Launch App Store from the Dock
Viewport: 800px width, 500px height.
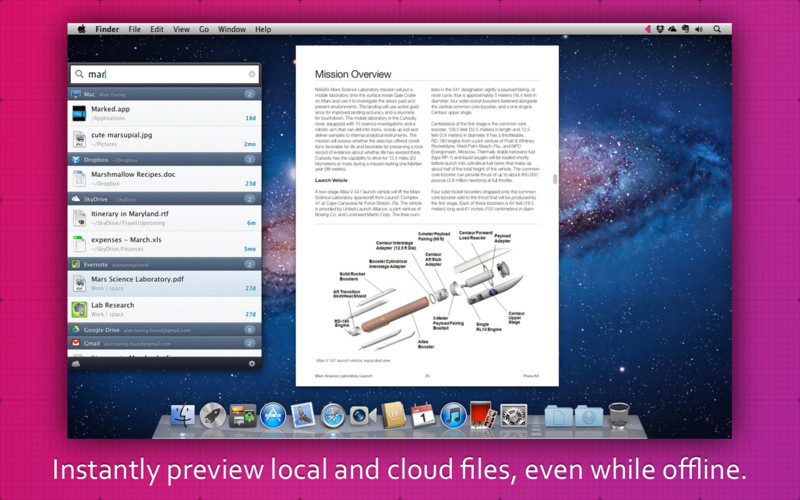click(273, 415)
